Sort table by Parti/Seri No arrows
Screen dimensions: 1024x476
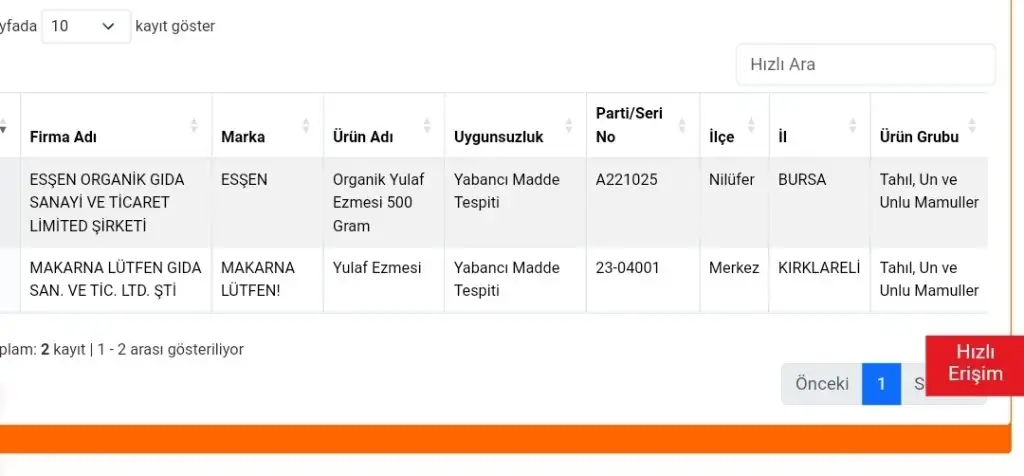click(x=683, y=126)
